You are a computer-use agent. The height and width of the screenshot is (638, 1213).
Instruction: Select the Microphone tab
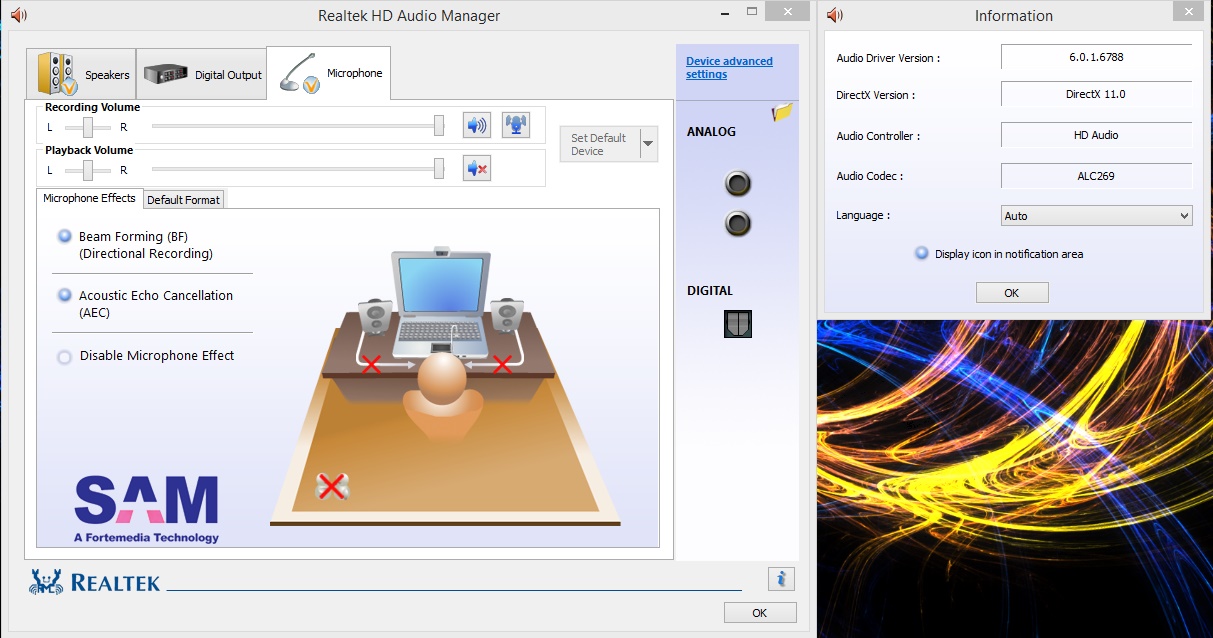(329, 73)
